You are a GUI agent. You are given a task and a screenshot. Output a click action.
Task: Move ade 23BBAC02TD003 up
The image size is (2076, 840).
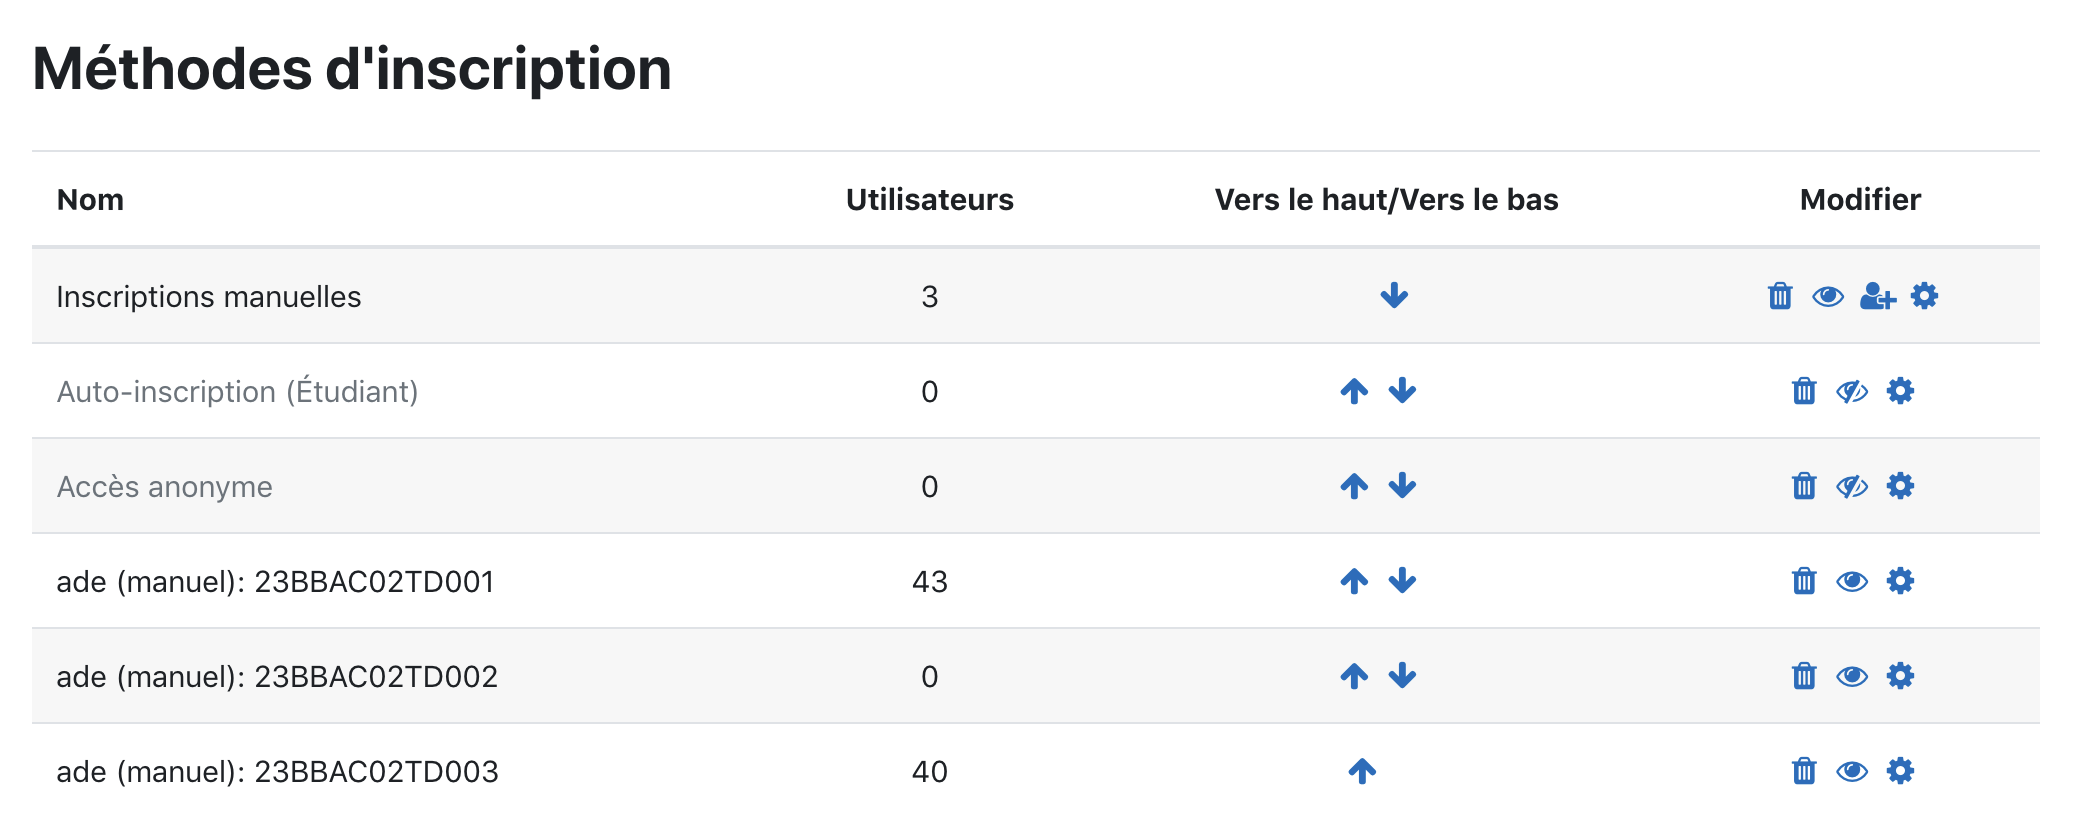click(1362, 771)
